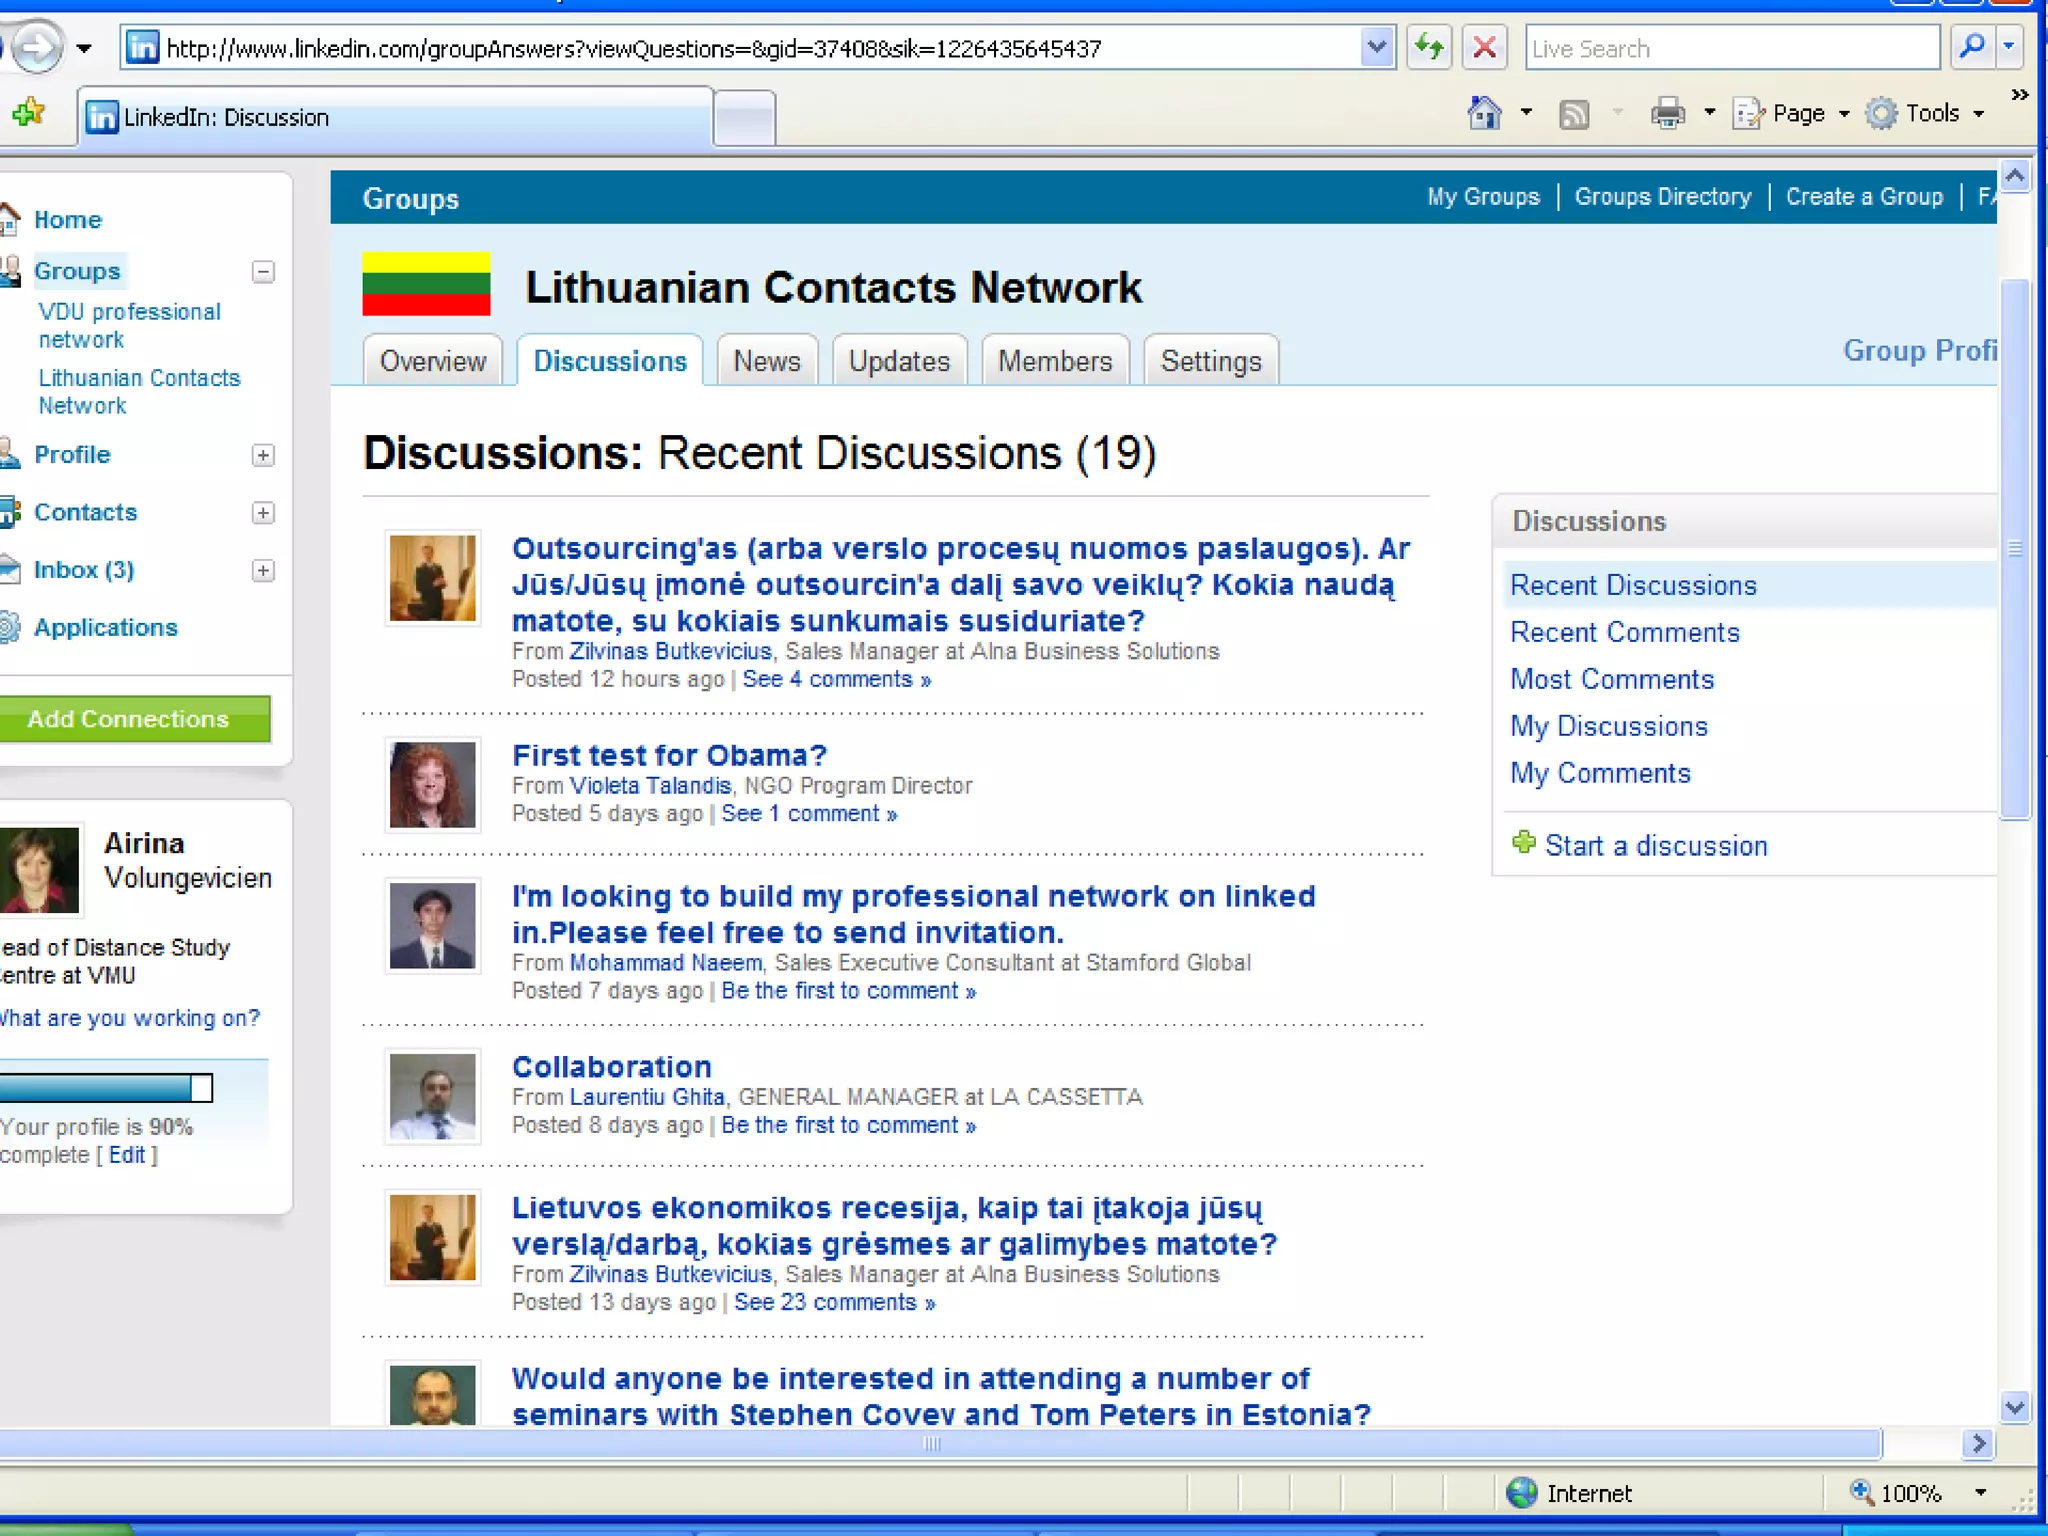2048x1536 pixels.
Task: Collapse the Groups sidebar section
Action: [263, 272]
